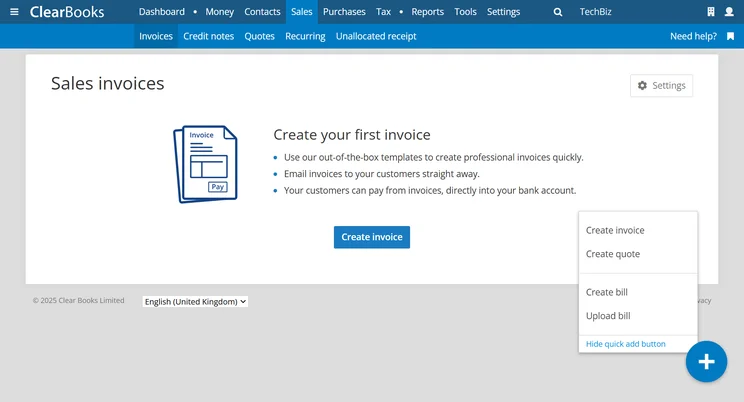The height and width of the screenshot is (402, 744).
Task: Click the invoice document illustration
Action: pos(205,164)
